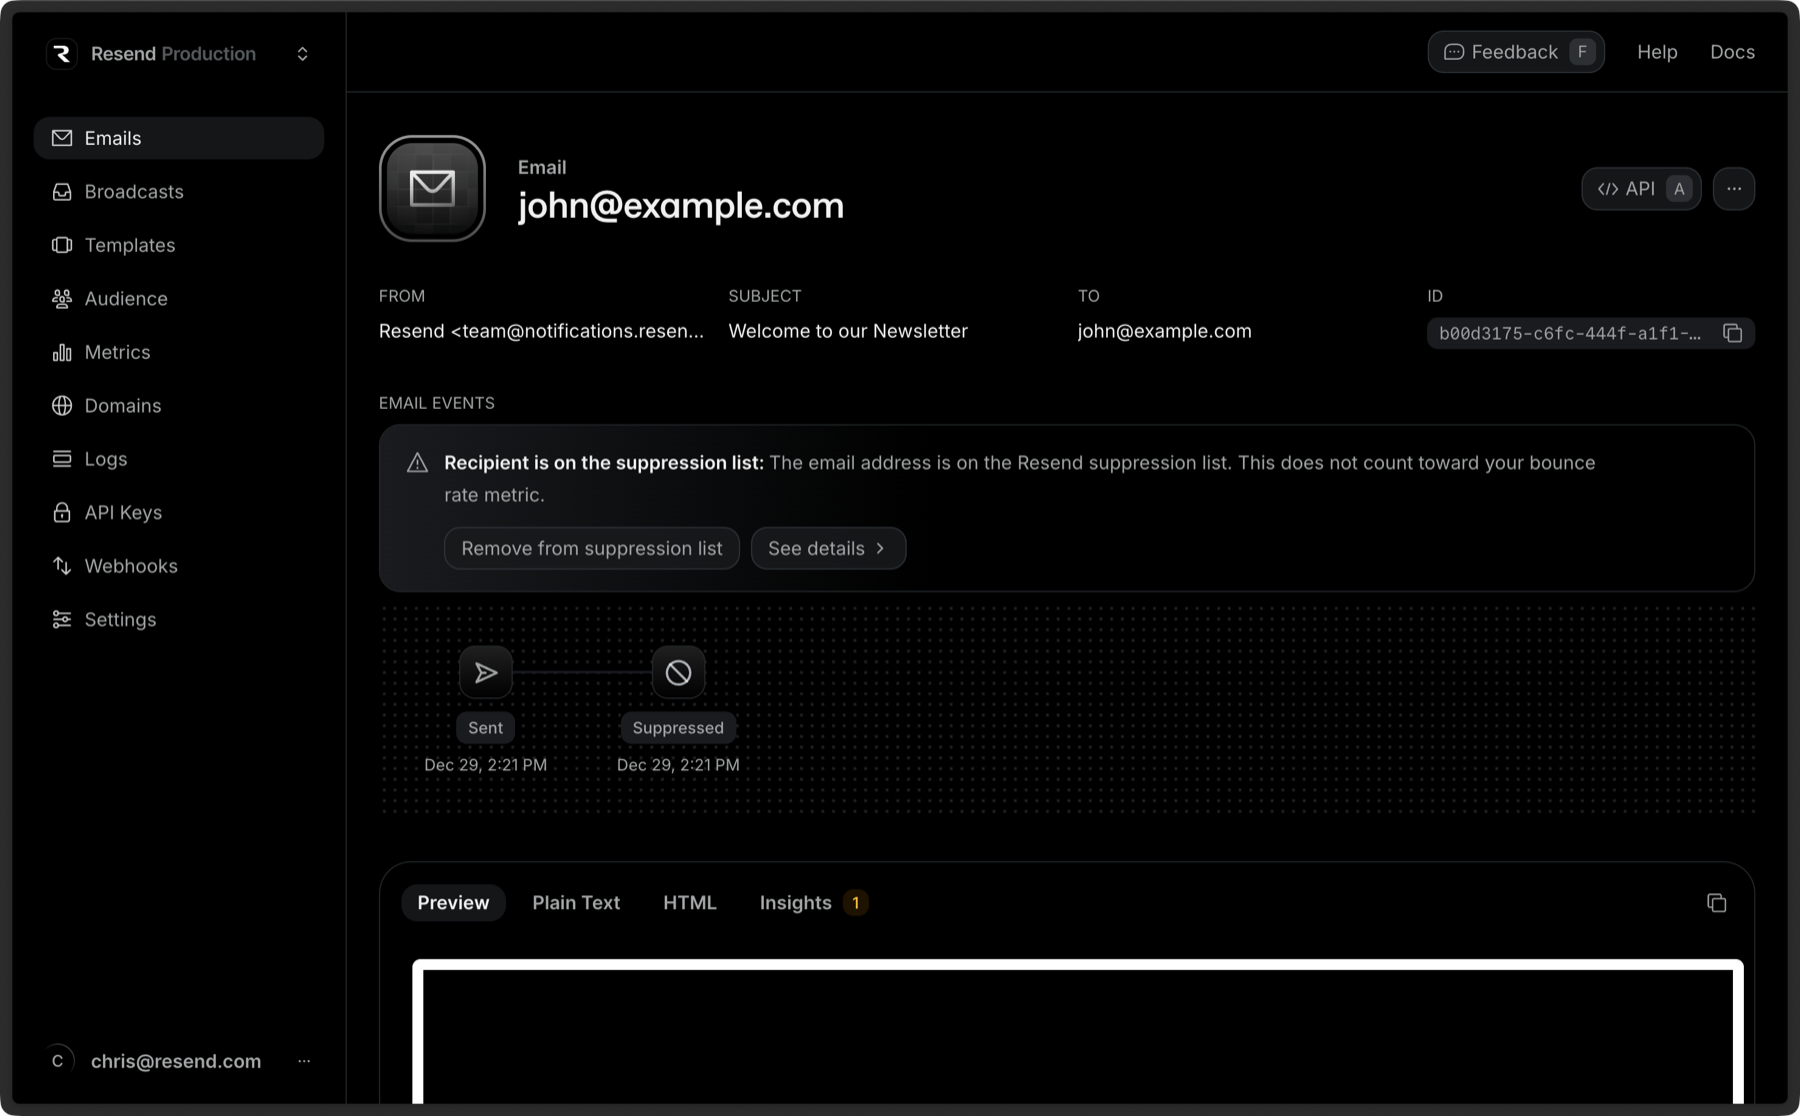Open Broadcasts from the sidebar icon
The width and height of the screenshot is (1800, 1116).
(x=62, y=191)
